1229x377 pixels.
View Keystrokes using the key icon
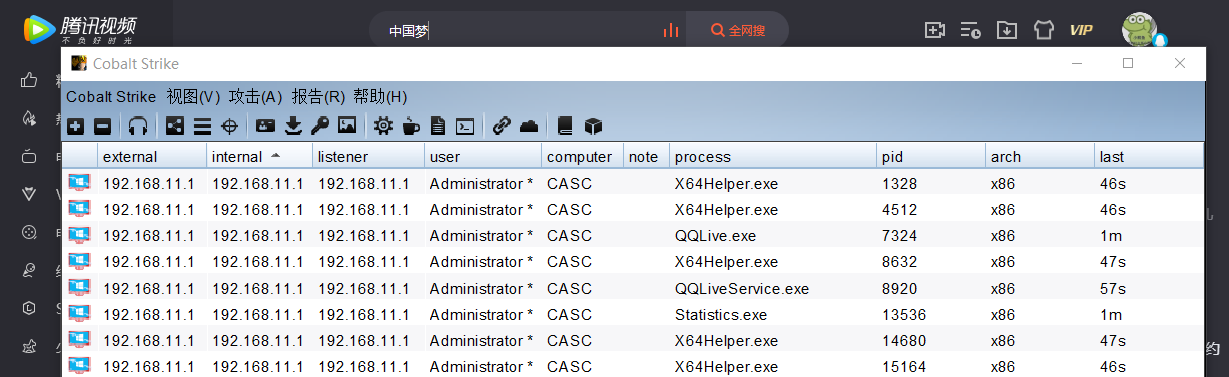tap(320, 126)
